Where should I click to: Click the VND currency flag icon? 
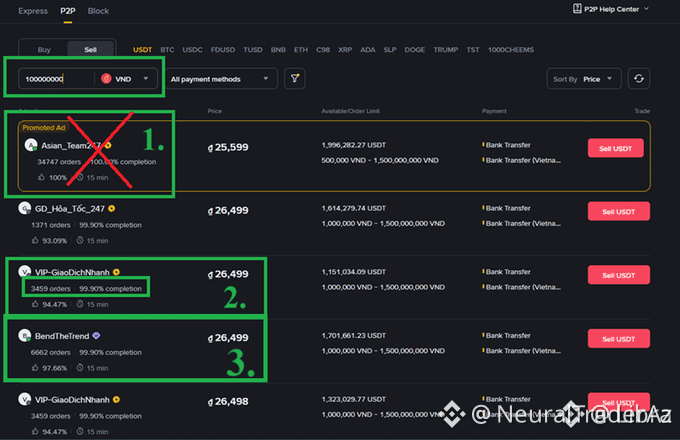[106, 78]
